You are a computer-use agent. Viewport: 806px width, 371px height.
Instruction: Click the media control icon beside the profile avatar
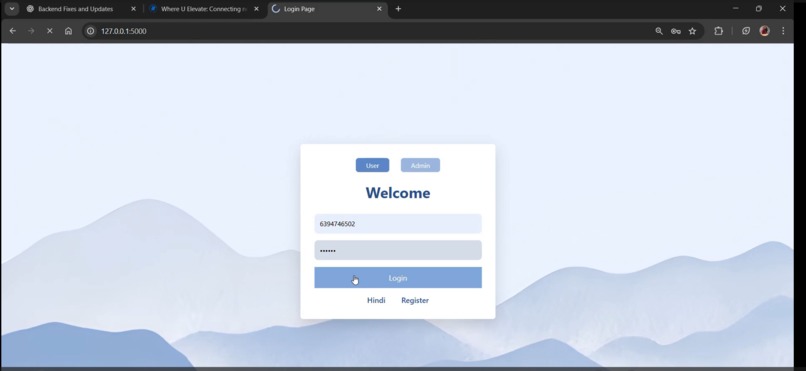tap(746, 31)
